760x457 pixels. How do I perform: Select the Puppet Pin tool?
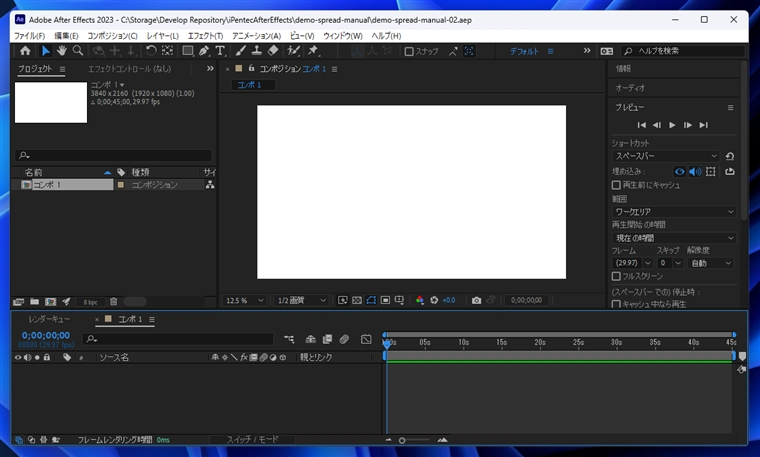click(x=313, y=50)
